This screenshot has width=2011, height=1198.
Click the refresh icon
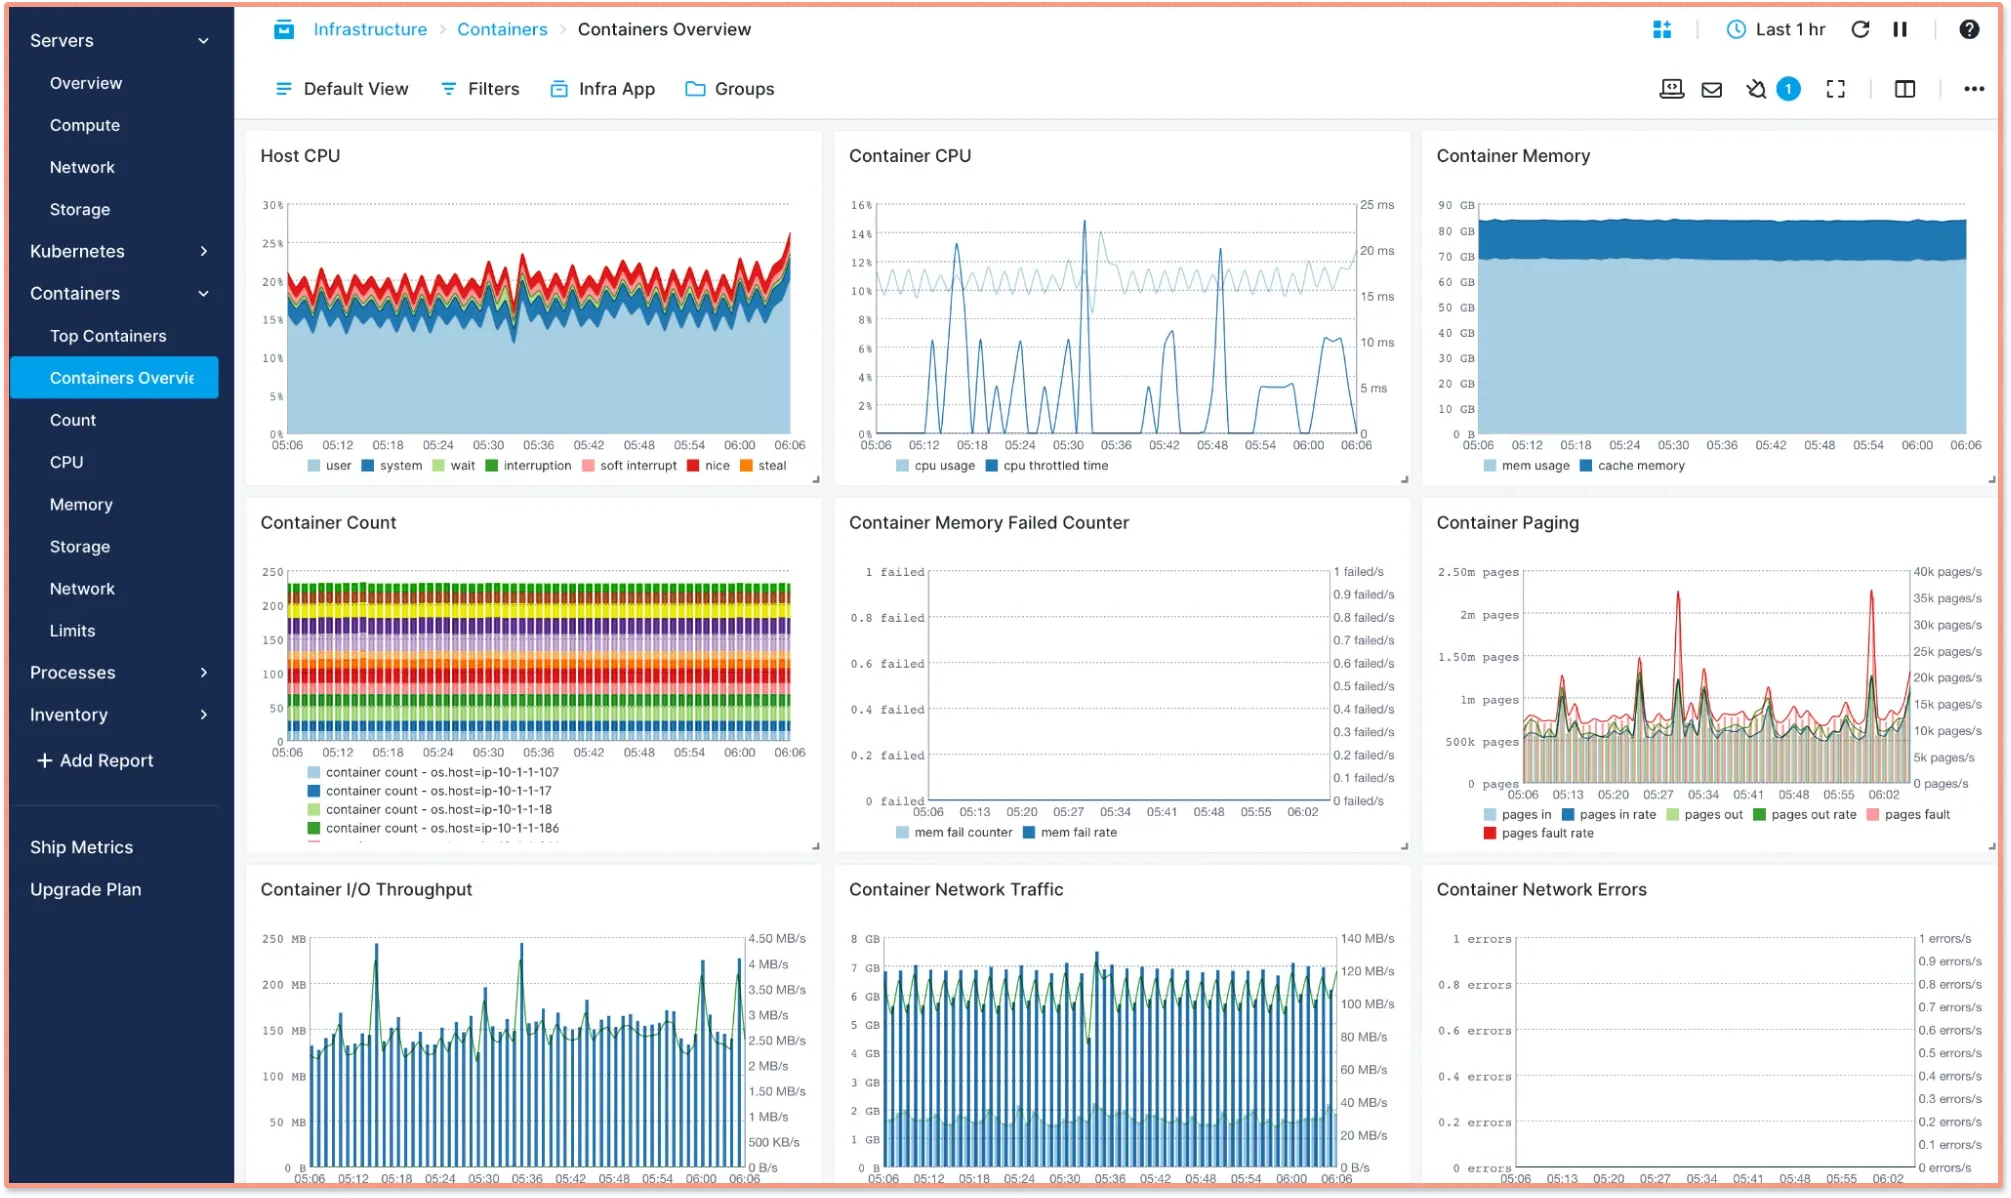point(1859,29)
